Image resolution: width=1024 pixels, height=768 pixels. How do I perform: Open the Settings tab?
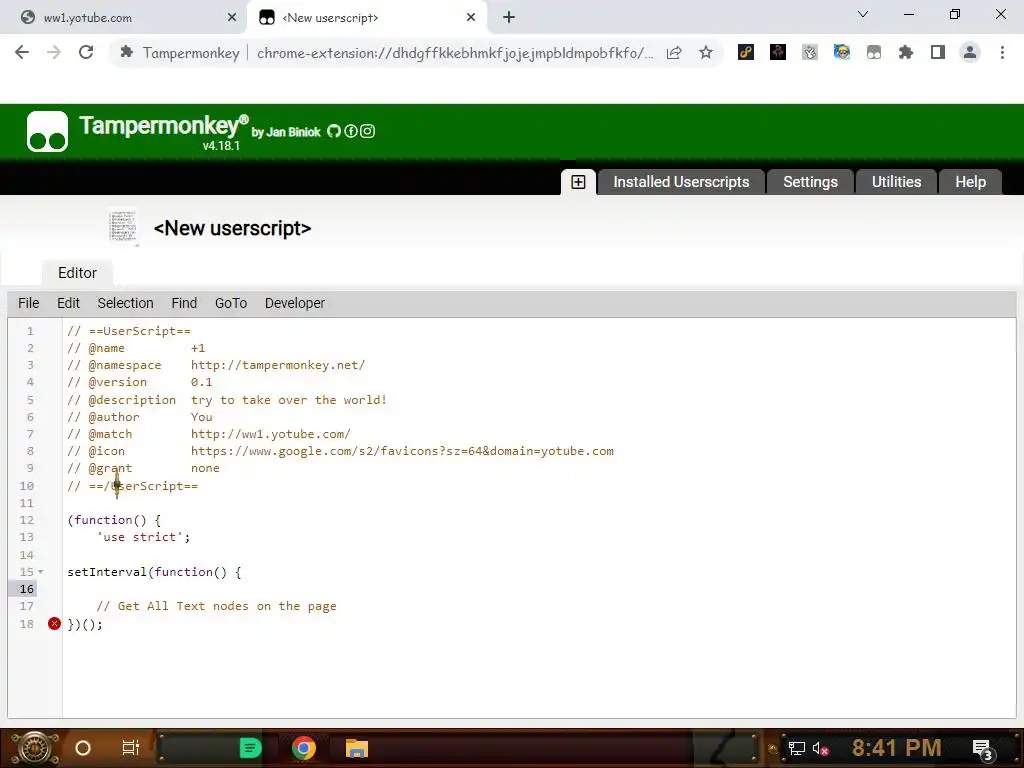coord(810,182)
